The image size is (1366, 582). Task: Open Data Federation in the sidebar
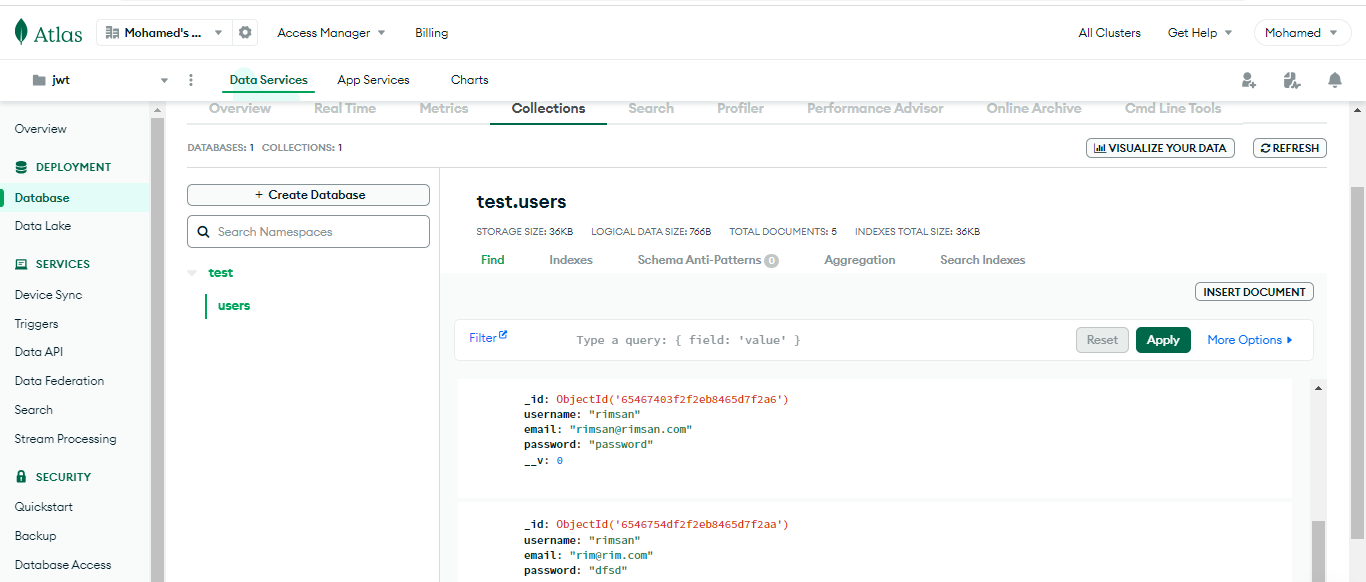59,381
